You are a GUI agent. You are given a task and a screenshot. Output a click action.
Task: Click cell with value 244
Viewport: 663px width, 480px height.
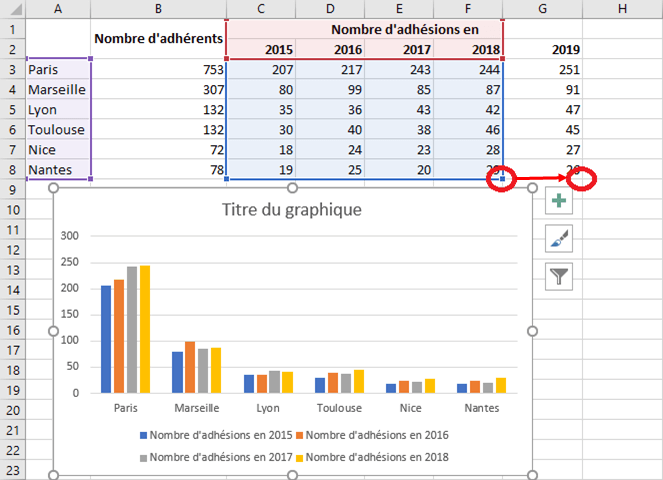coord(468,69)
